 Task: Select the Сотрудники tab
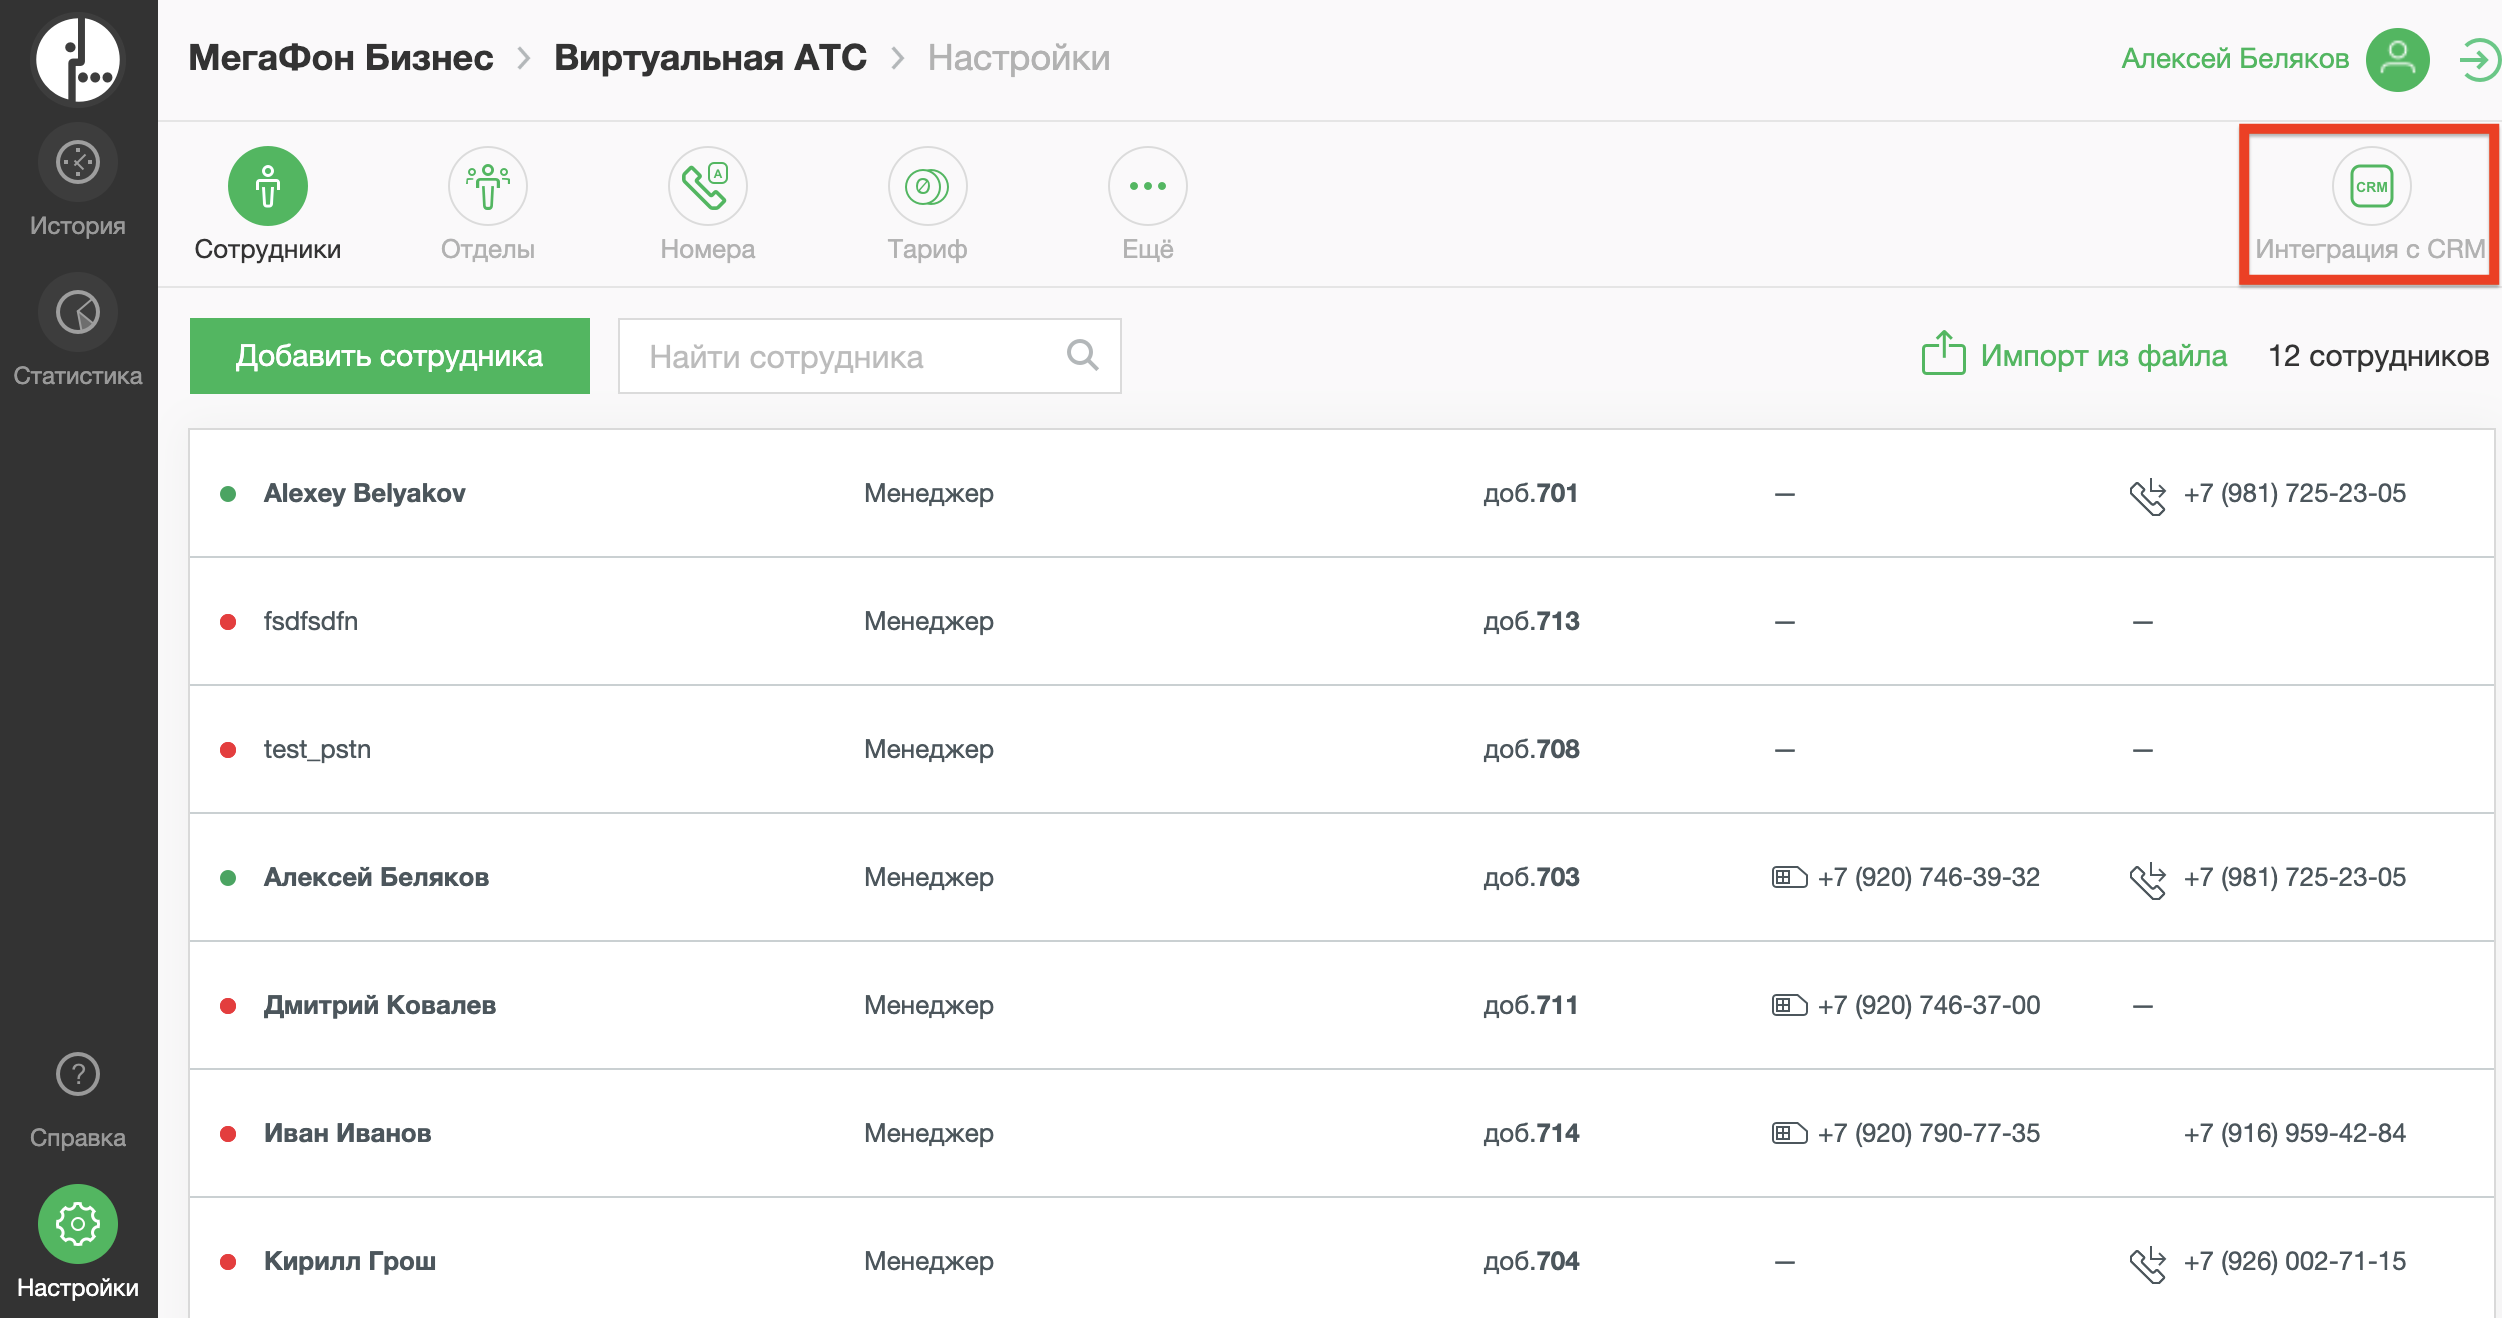click(268, 187)
